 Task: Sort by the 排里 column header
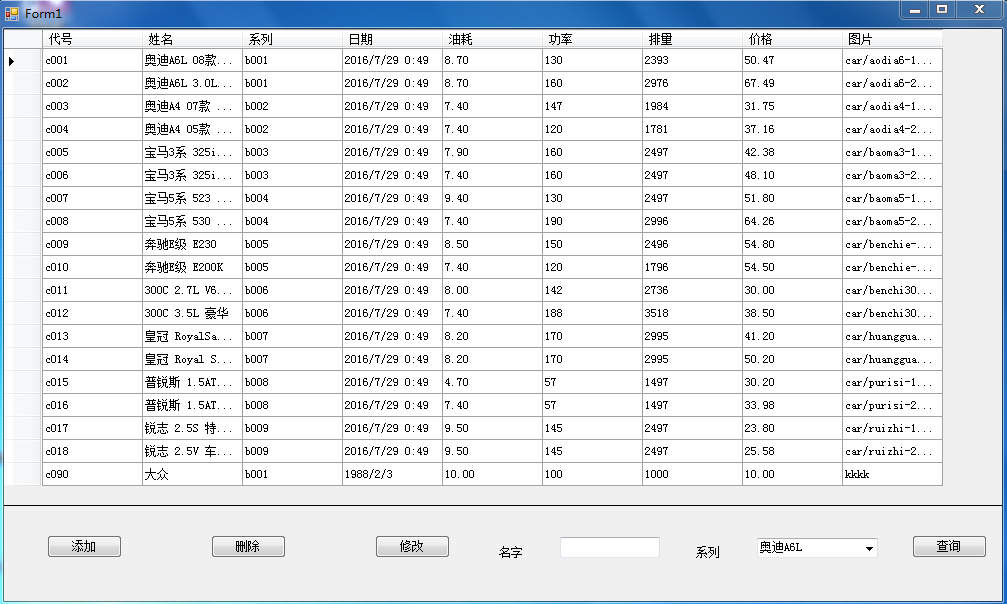[x=692, y=39]
